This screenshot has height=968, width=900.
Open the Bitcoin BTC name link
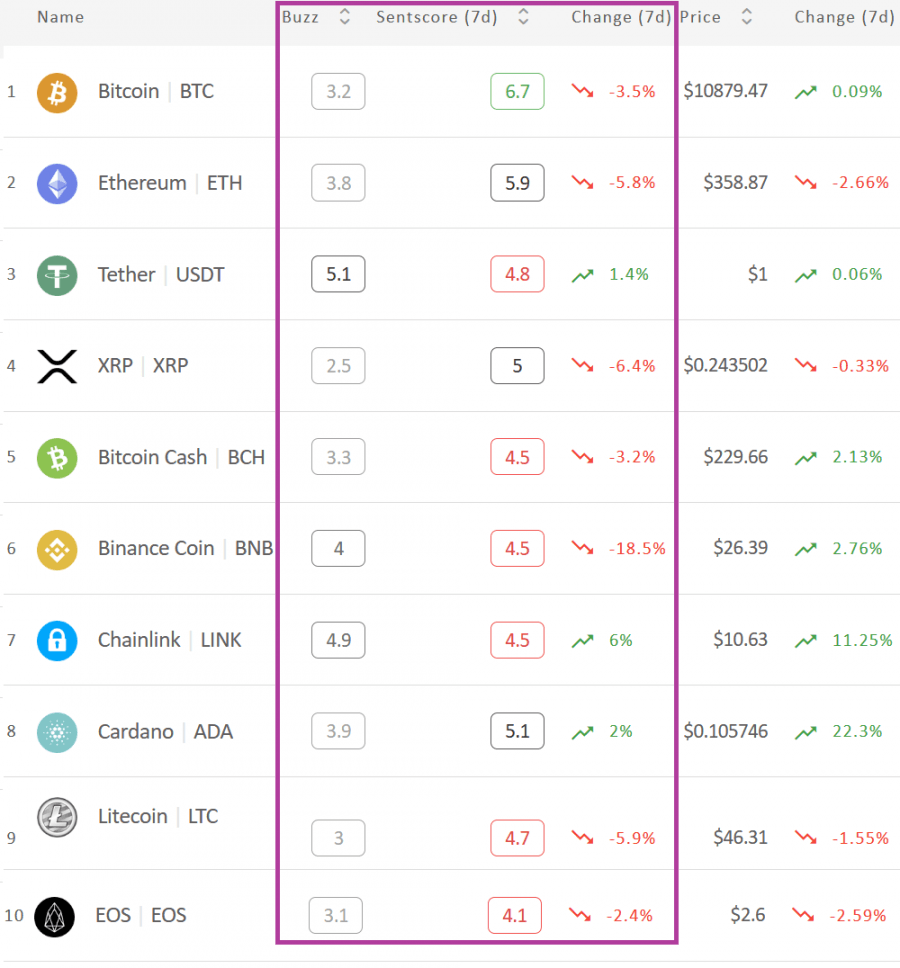click(x=156, y=91)
